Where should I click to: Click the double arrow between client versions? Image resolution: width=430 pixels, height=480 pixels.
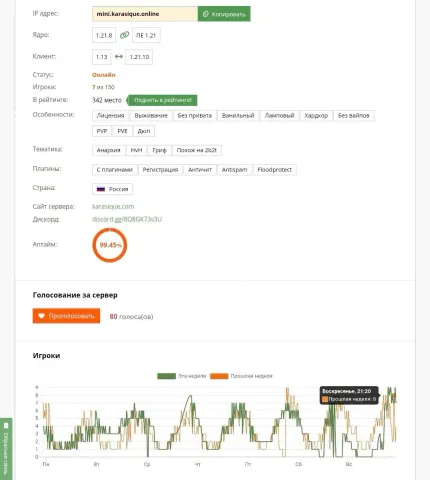tap(119, 57)
